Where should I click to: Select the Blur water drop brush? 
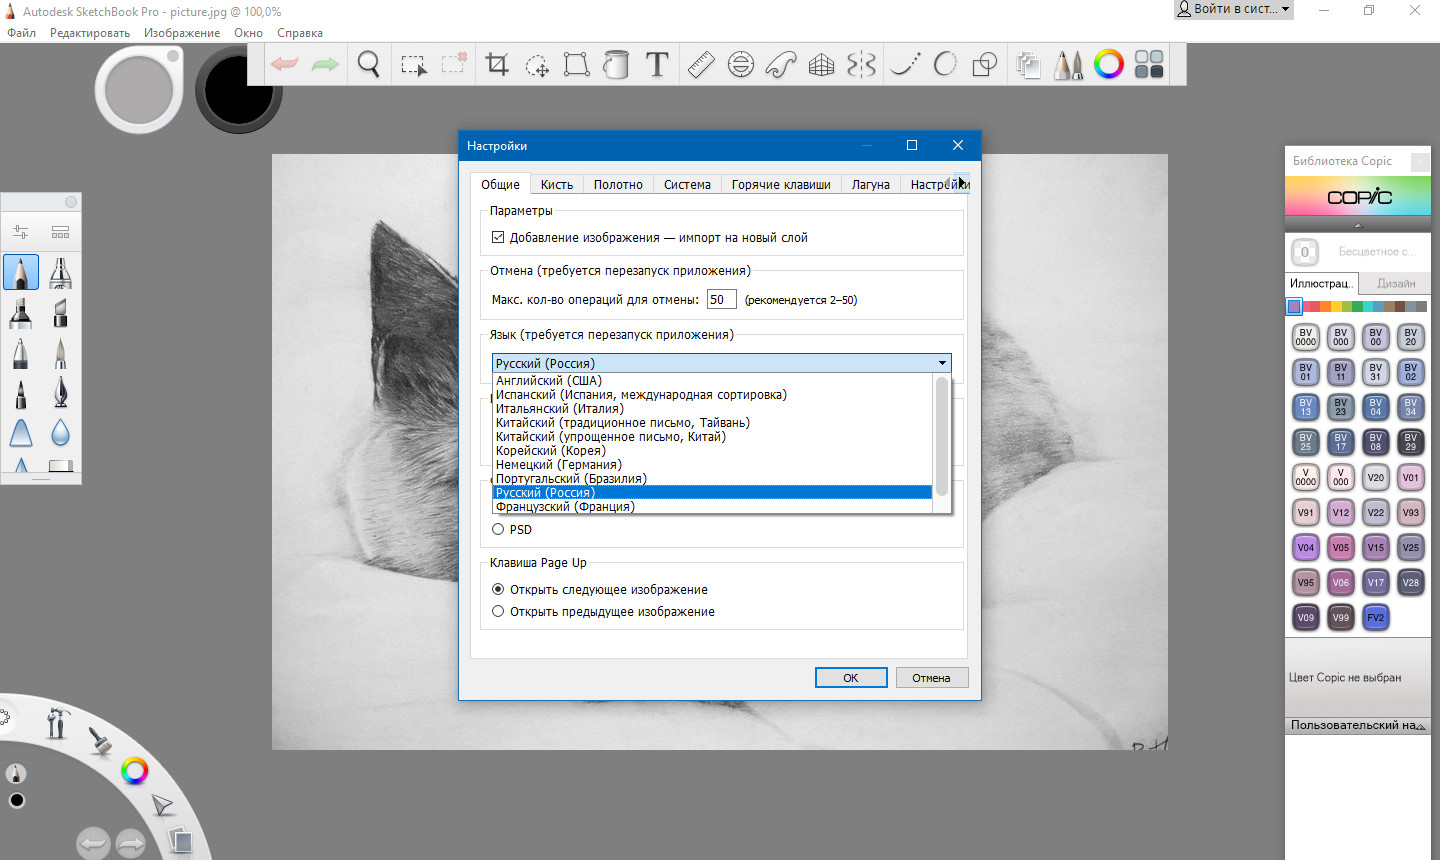point(61,432)
